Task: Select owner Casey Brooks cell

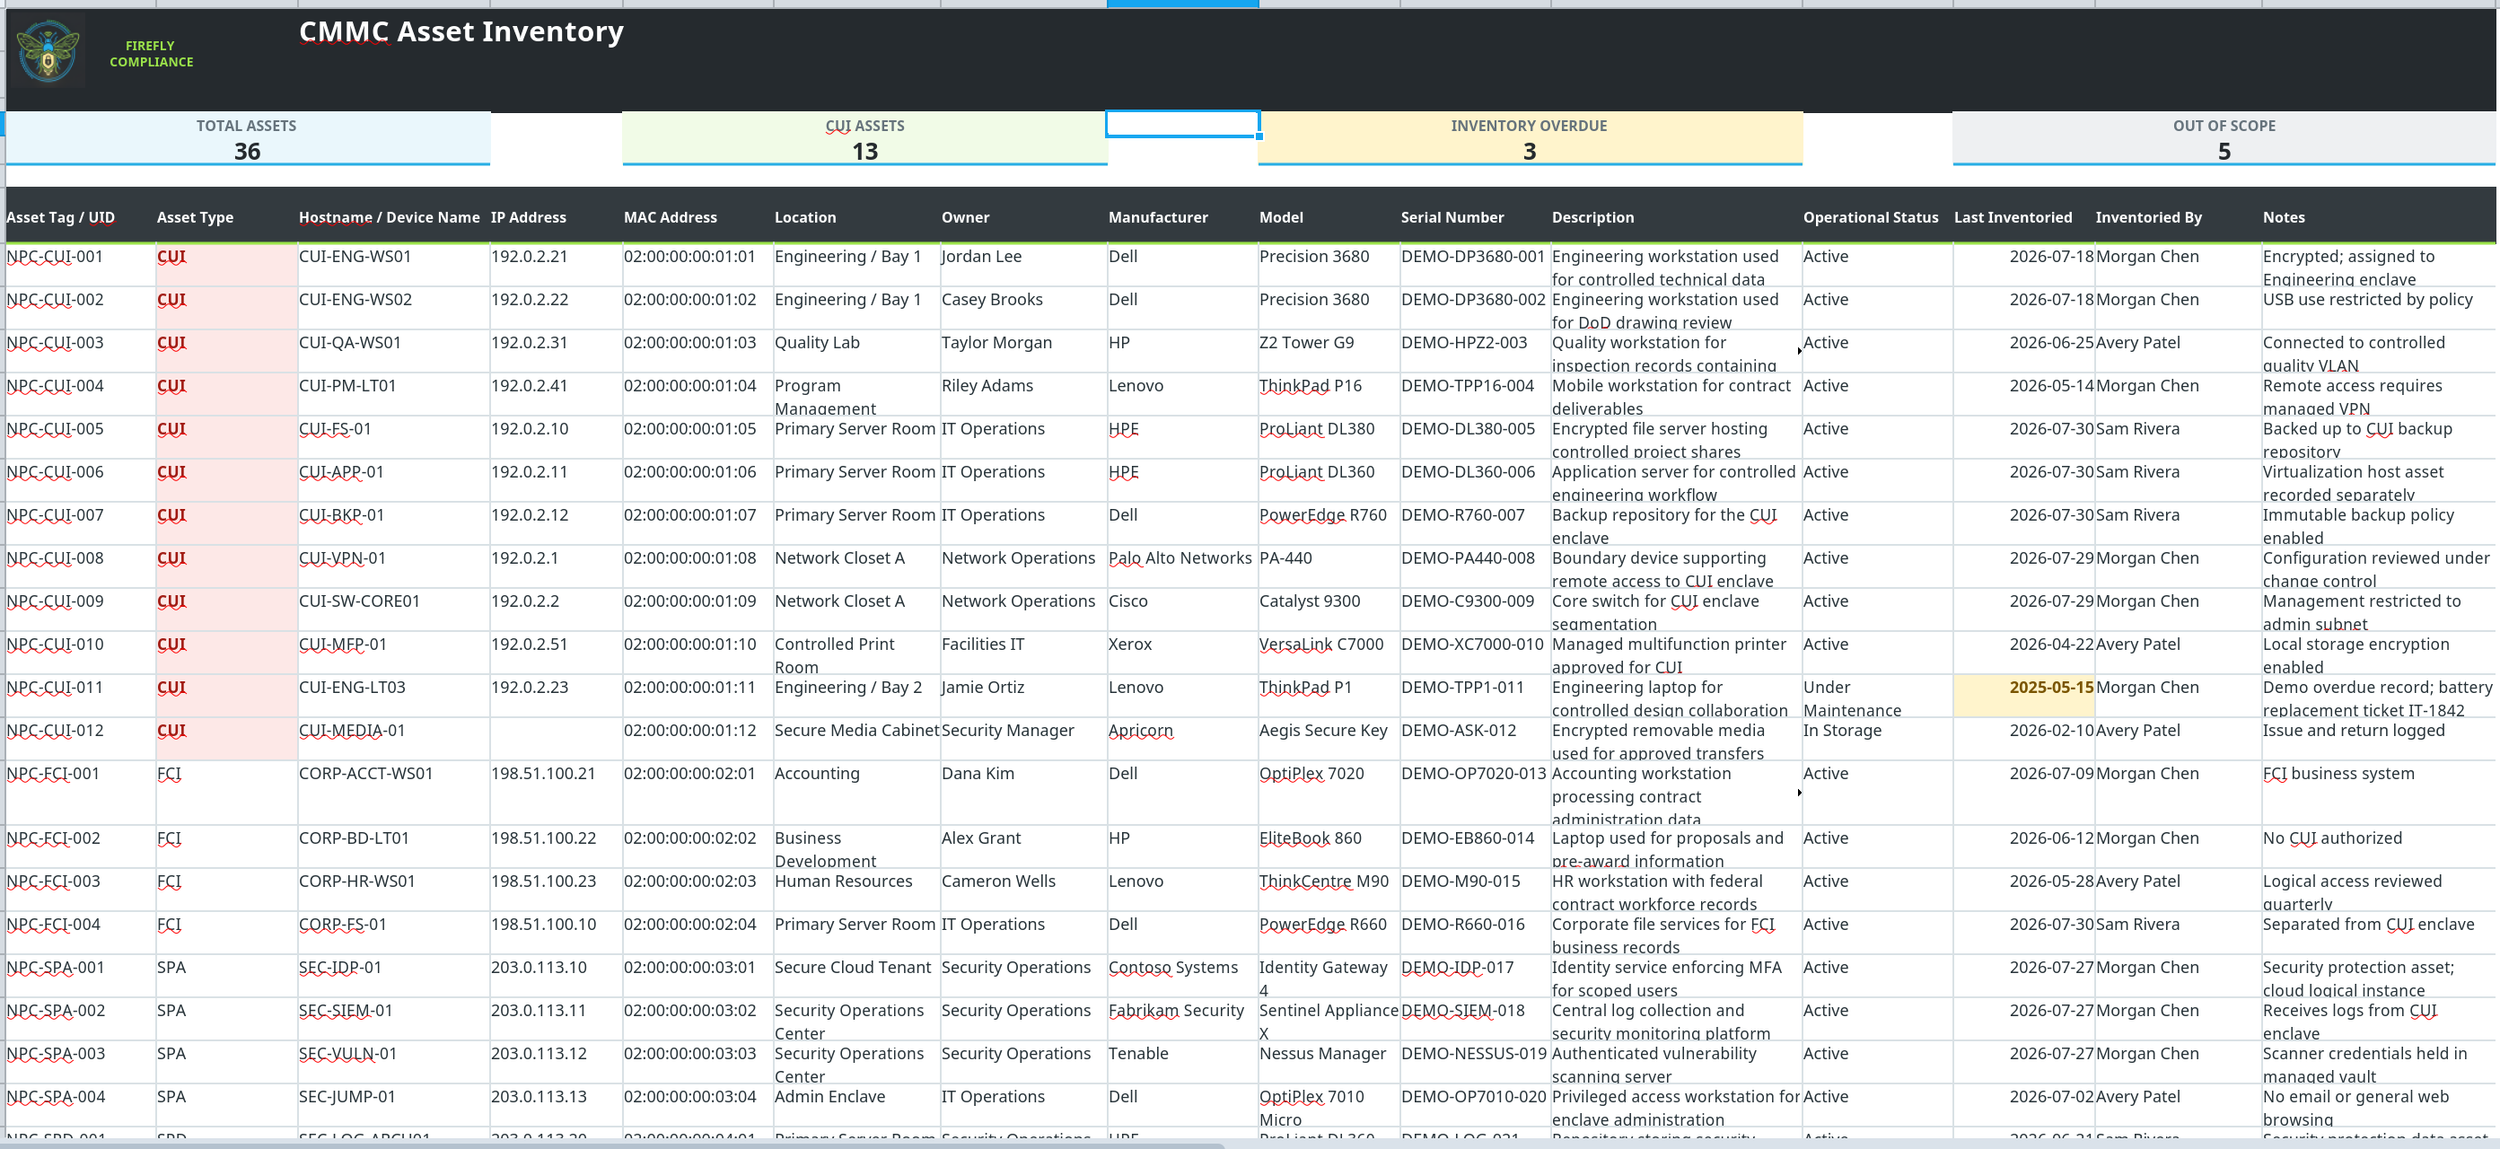Action: click(x=1024, y=307)
